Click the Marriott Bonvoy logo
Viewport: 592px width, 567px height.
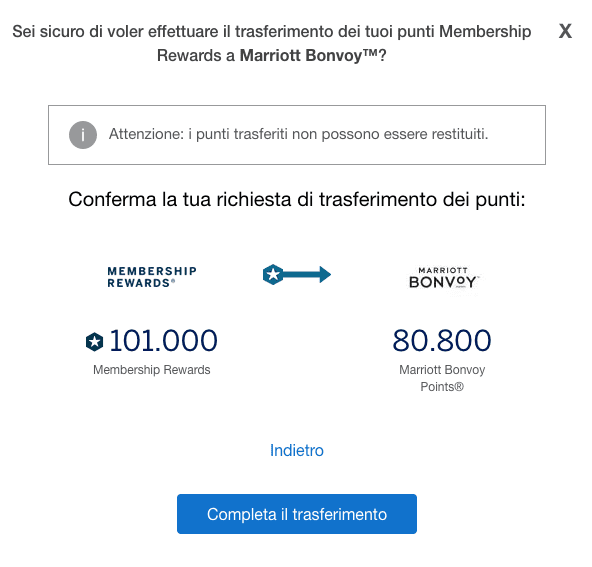point(443,278)
